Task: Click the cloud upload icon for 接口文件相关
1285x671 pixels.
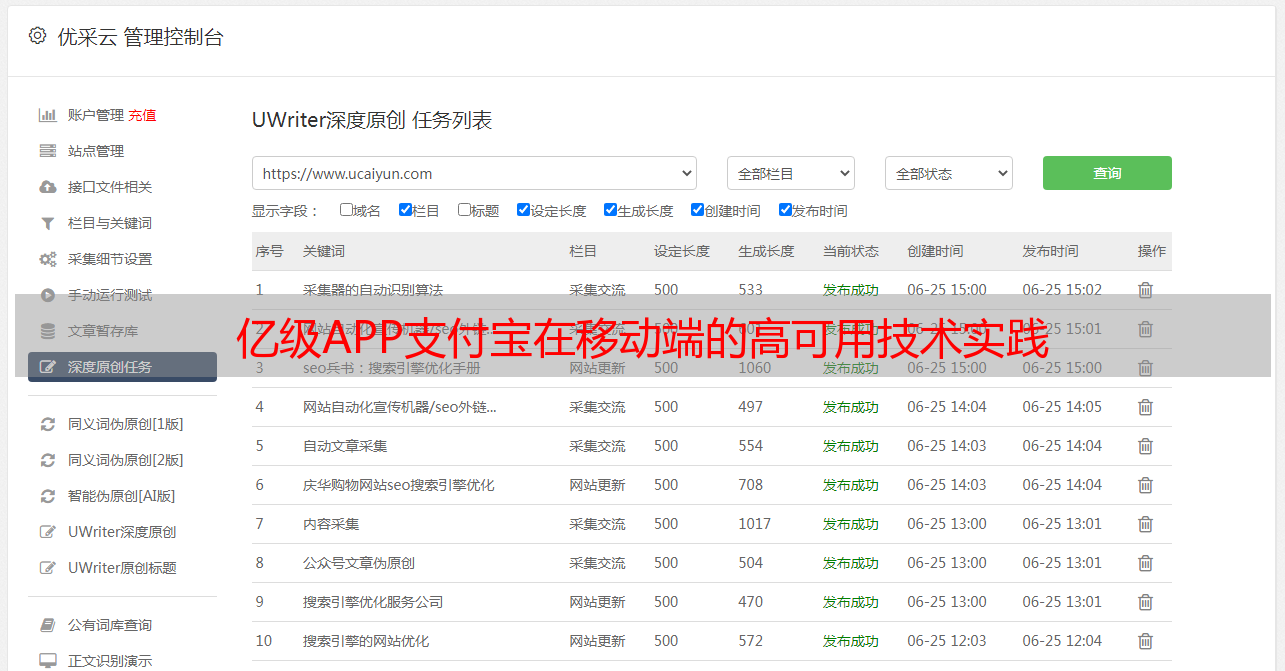Action: pos(47,187)
